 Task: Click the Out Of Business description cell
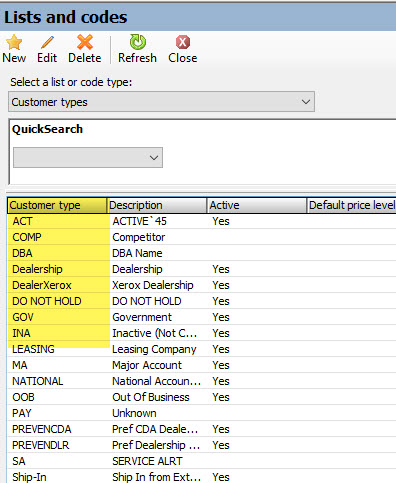[x=158, y=397]
